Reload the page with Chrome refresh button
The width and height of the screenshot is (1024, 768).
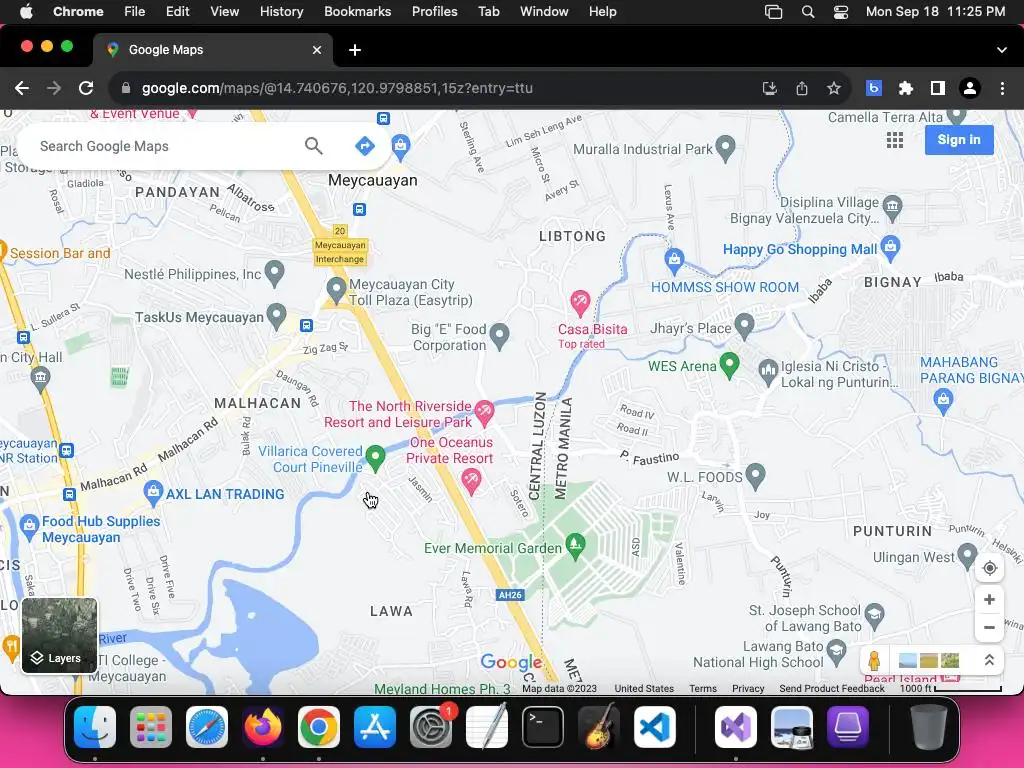(86, 88)
